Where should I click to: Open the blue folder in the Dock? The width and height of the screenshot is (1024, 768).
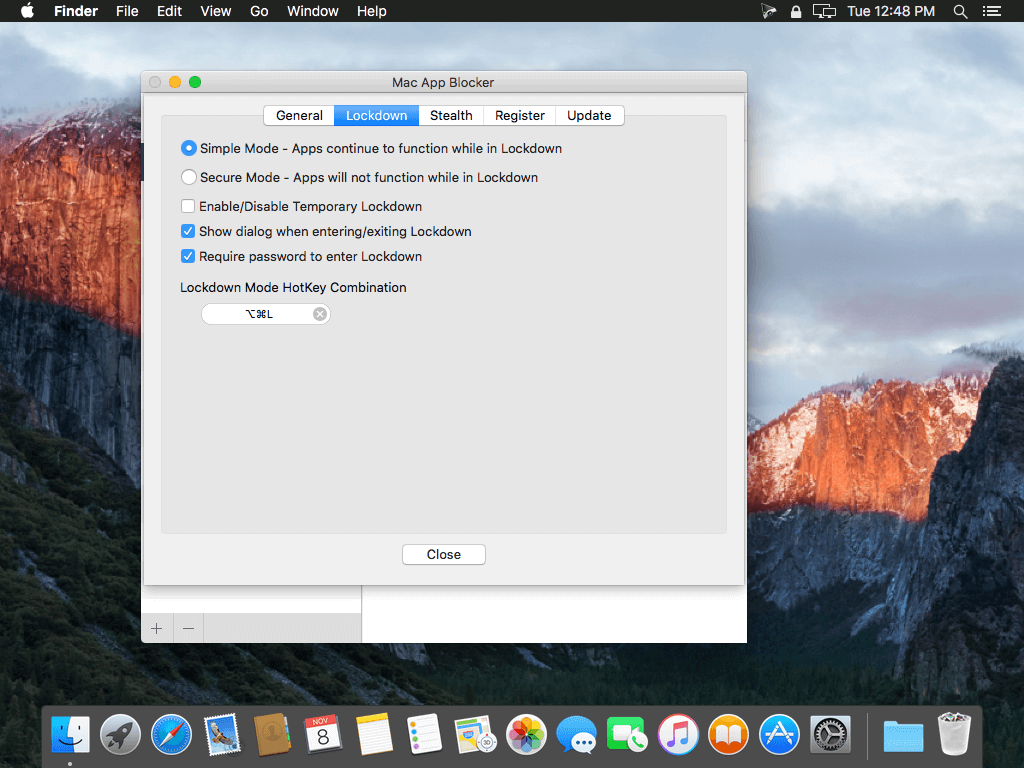point(903,735)
